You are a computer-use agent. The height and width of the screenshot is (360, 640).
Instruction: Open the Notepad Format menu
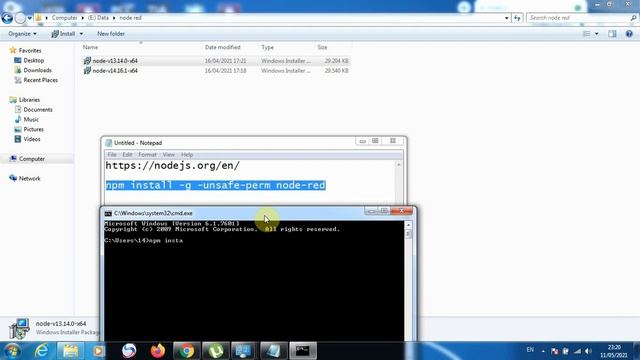coord(147,155)
